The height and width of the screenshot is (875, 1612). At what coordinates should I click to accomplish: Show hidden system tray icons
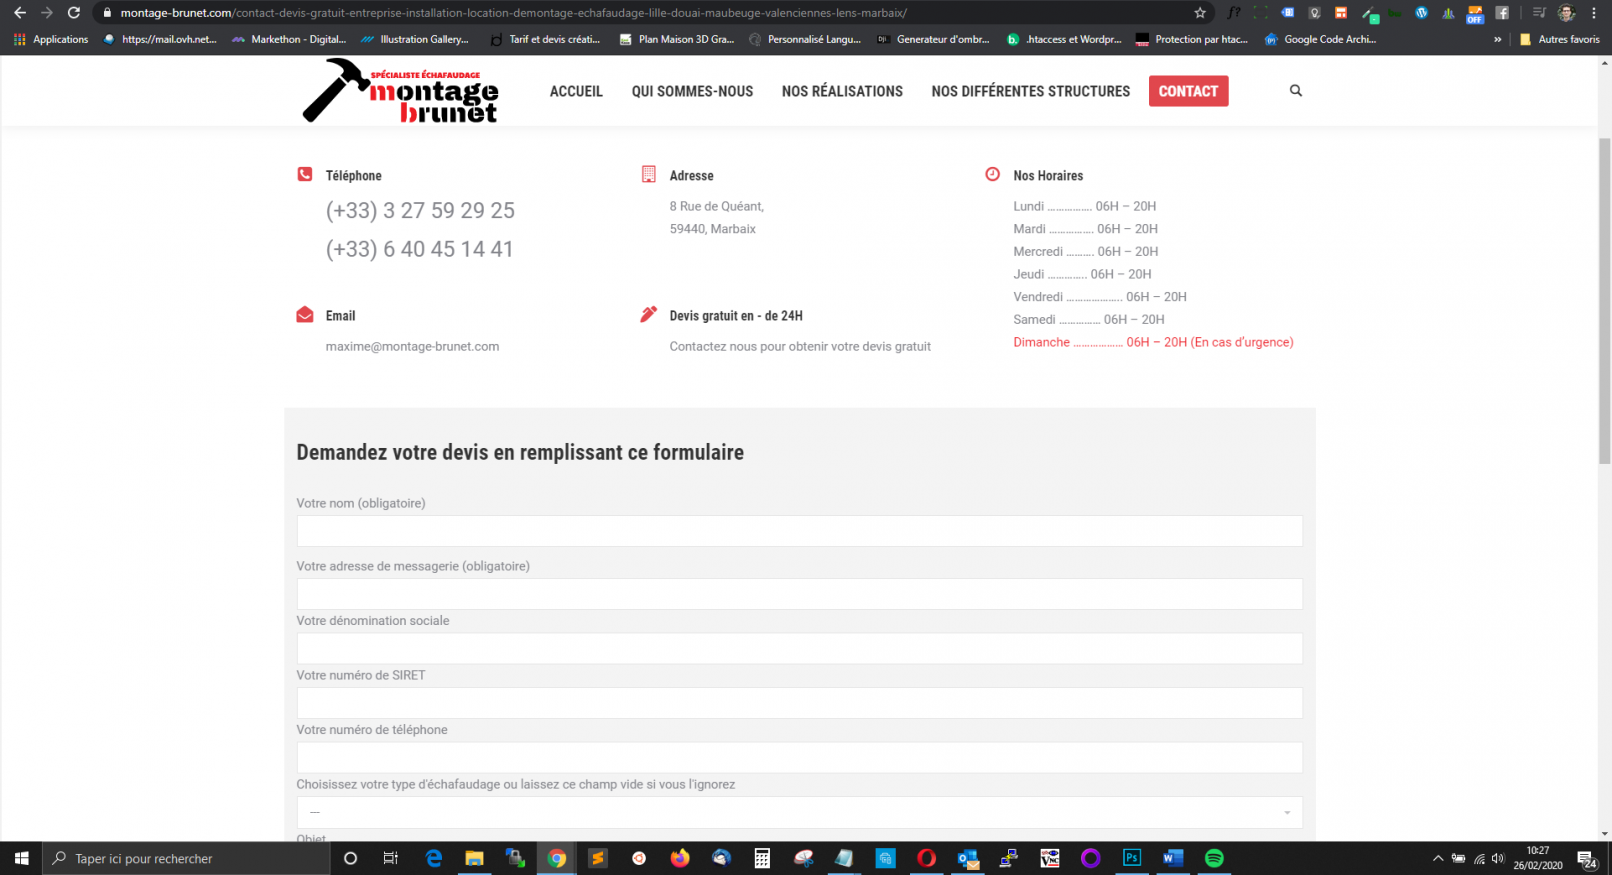coord(1437,858)
